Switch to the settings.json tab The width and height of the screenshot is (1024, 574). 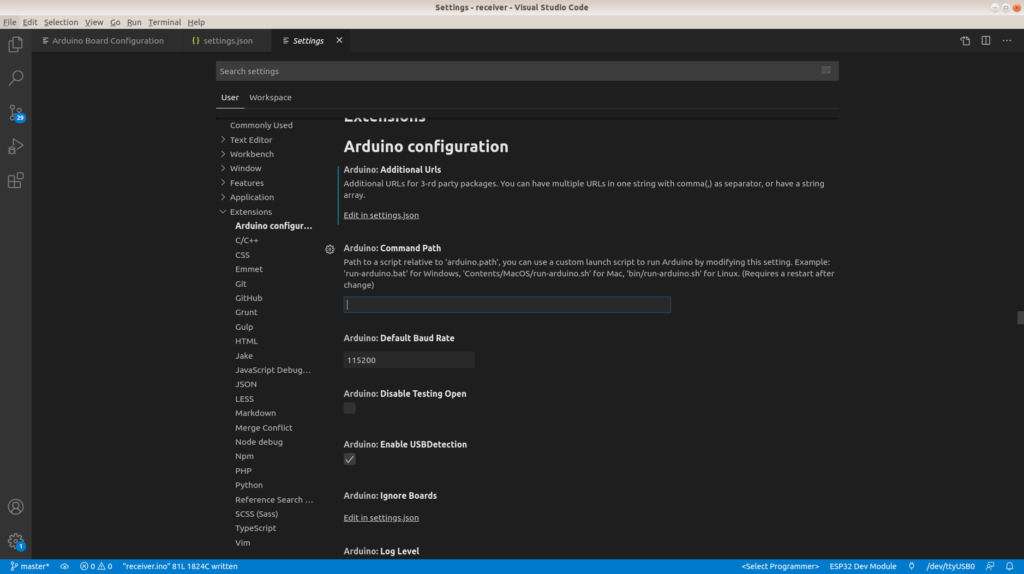[227, 41]
